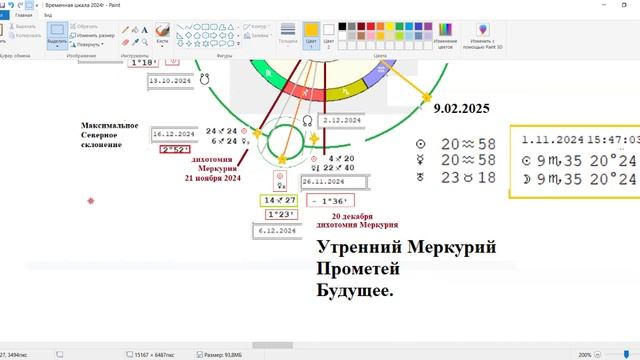
Task: Expand the Rotate (Повернуть) dropdown
Action: (102, 44)
